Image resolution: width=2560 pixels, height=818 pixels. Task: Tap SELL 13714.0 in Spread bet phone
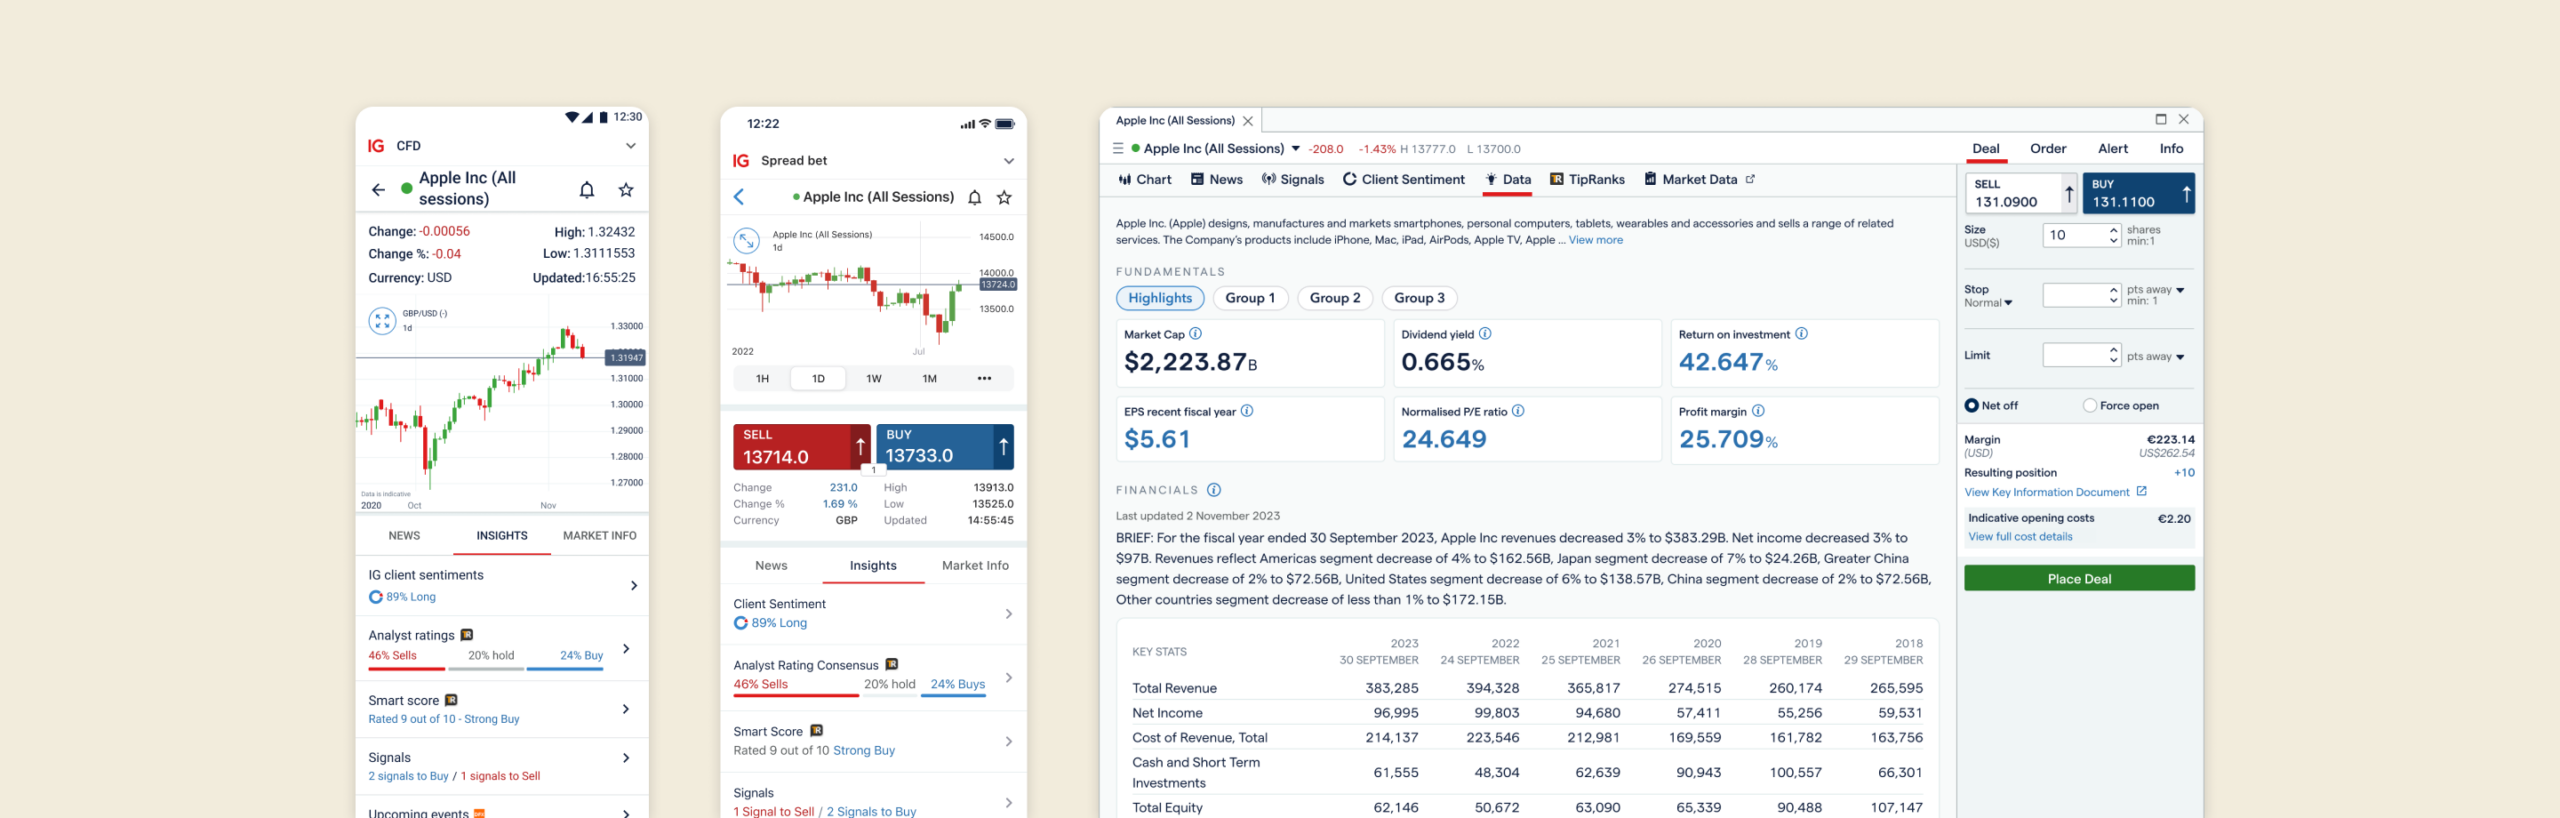(x=802, y=446)
